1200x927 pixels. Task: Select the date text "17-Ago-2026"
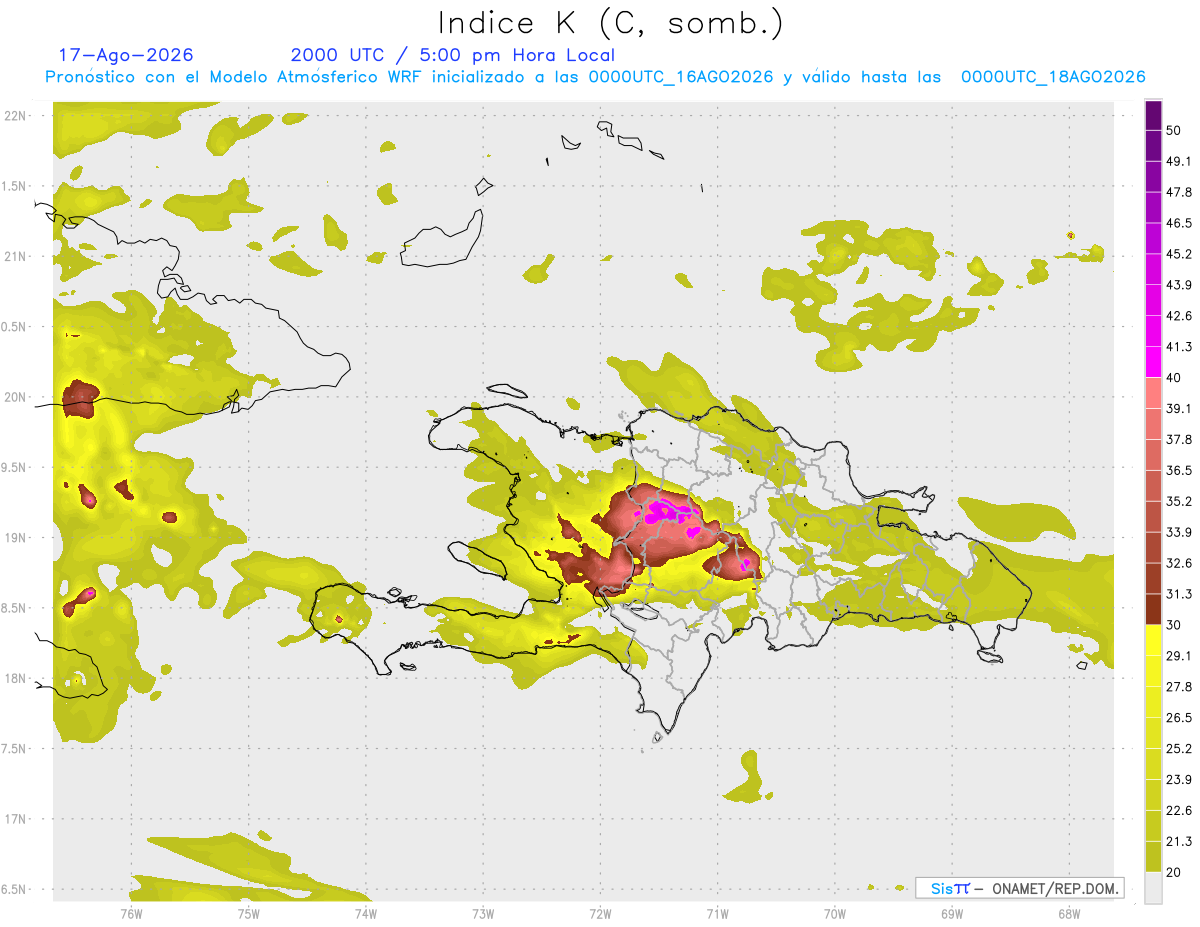[126, 55]
